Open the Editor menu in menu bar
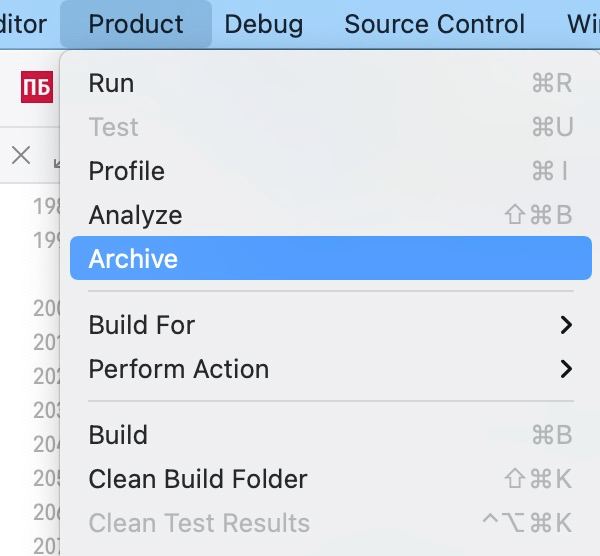Screen dimensions: 600x556 click(x=23, y=24)
